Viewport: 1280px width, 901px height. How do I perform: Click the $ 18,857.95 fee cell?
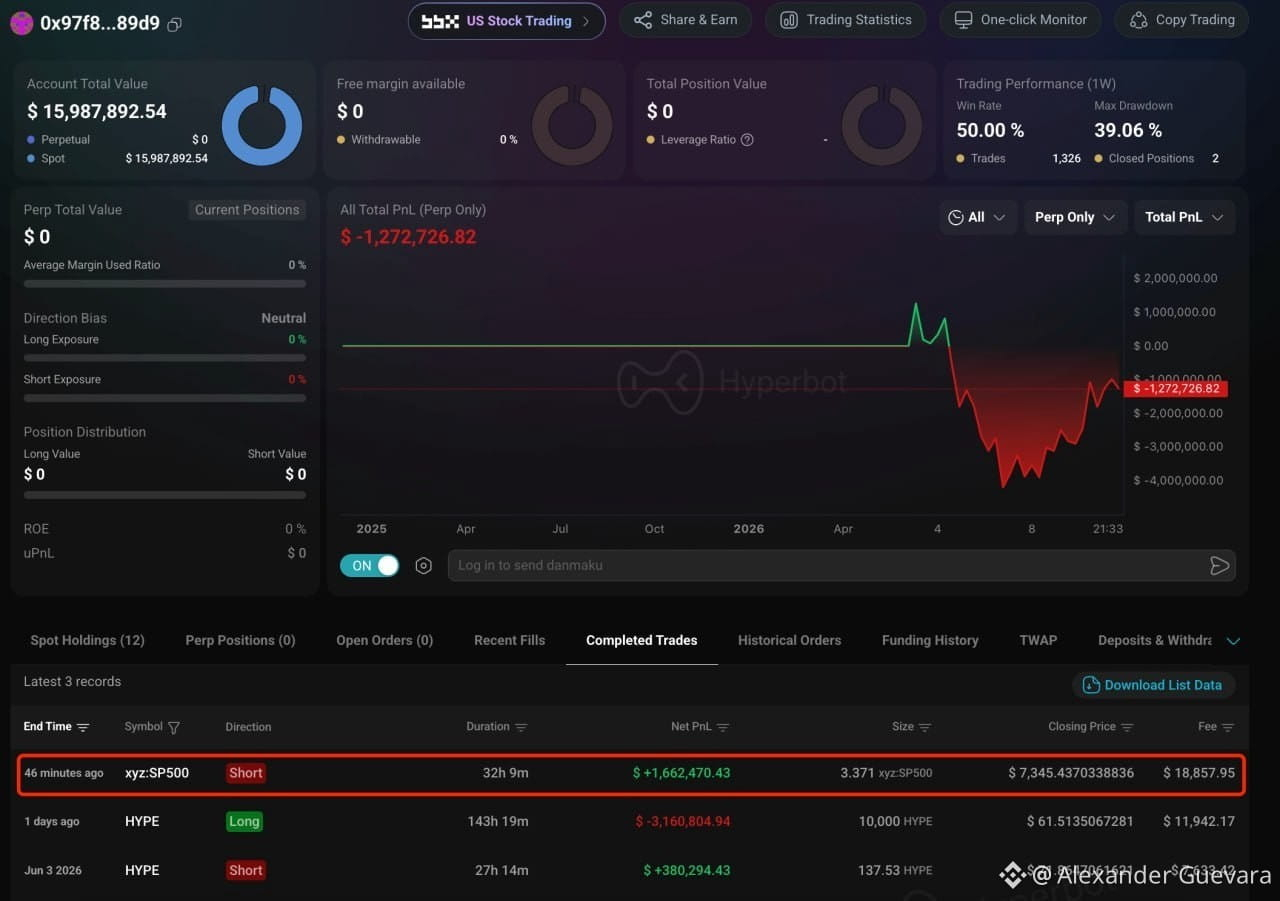1199,773
